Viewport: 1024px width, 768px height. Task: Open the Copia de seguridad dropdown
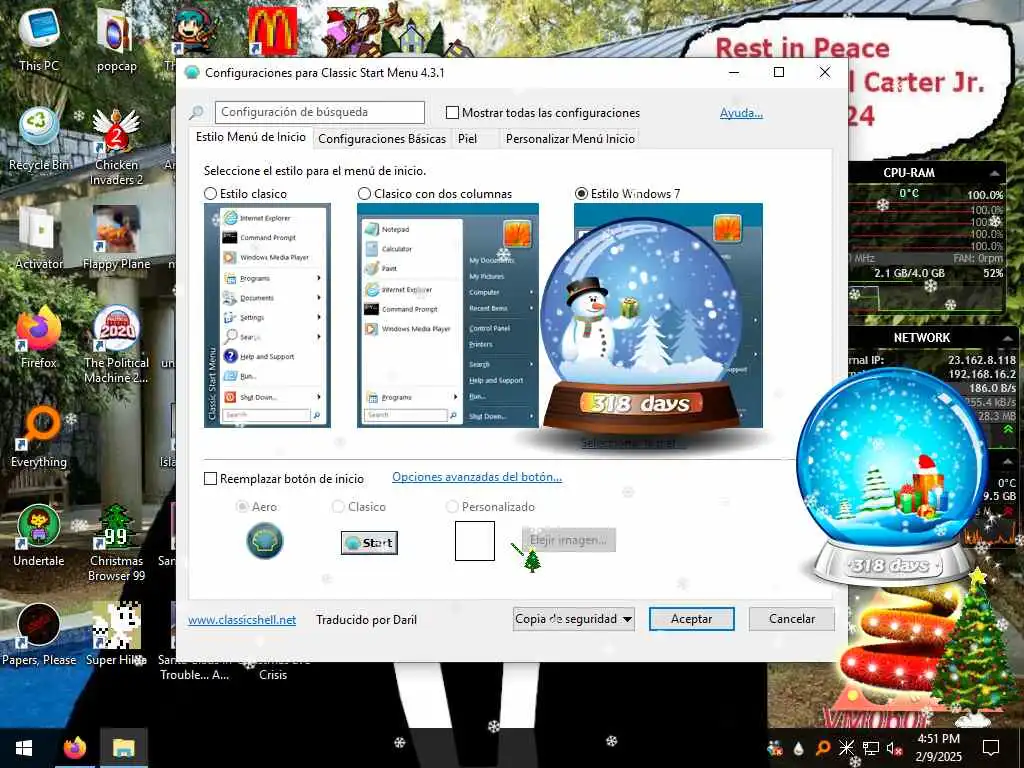tap(573, 619)
